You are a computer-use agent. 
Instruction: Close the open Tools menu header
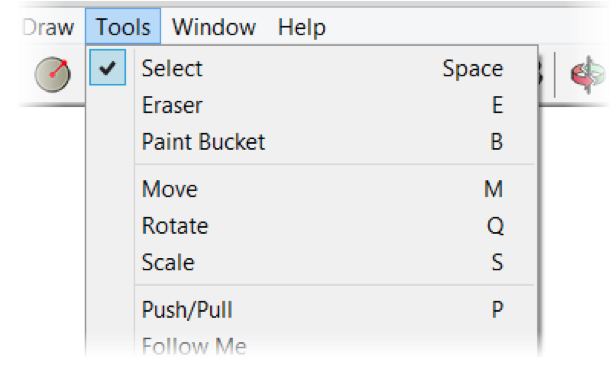click(x=123, y=27)
